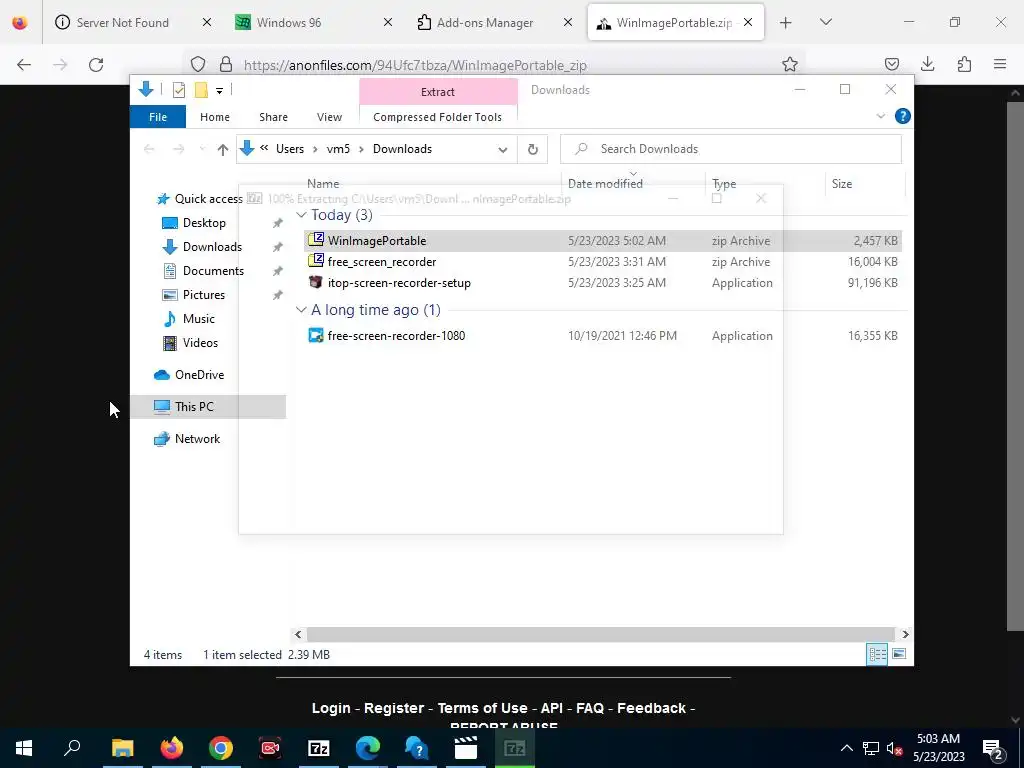Select Compressed Folder Tools tab

pyautogui.click(x=438, y=117)
